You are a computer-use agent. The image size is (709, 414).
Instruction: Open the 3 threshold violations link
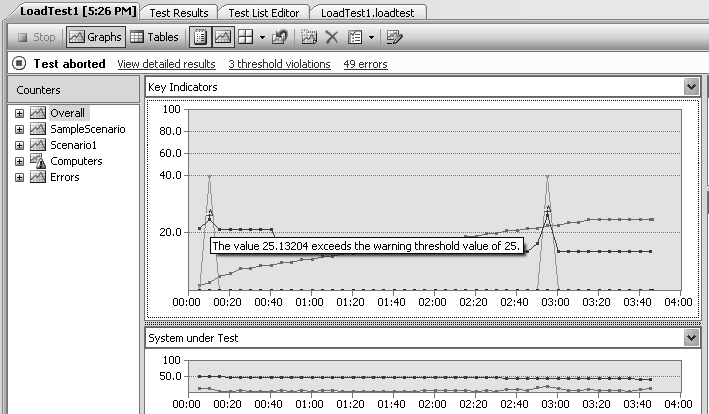coord(279,64)
